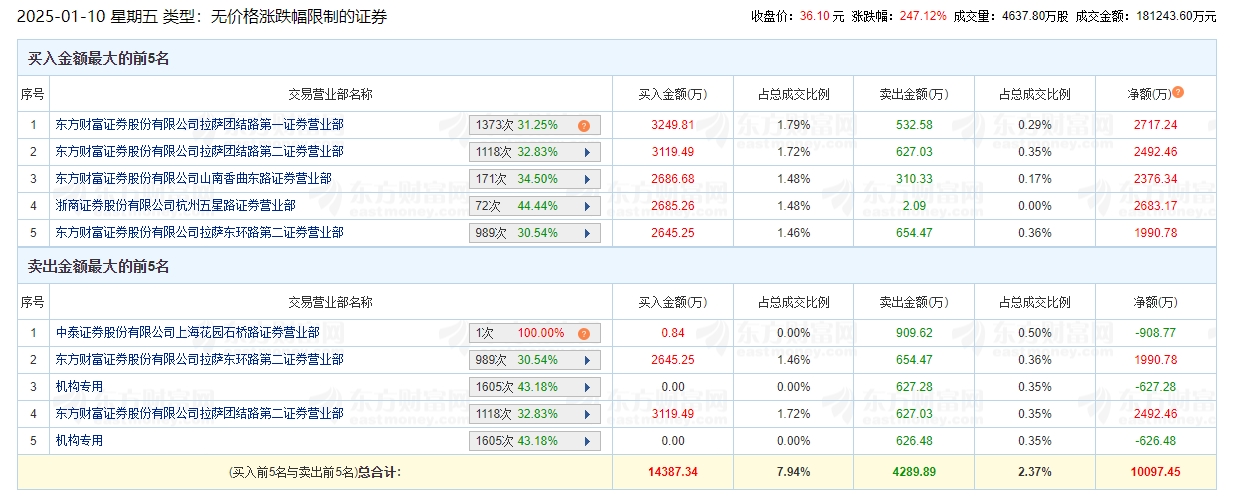Open 山南香曲东路证券营业部 brokerage link
Image resolution: width=1235 pixels, height=500 pixels.
pyautogui.click(x=193, y=179)
